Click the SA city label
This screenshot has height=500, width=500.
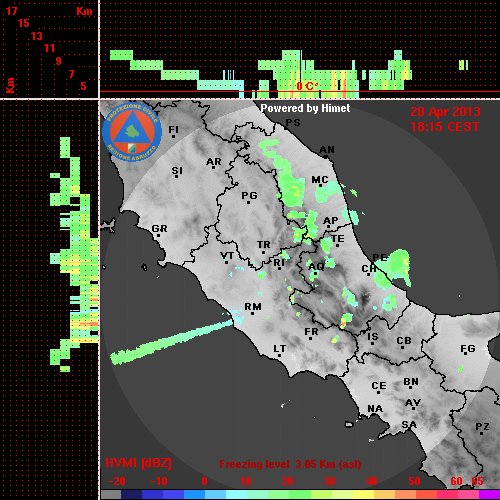click(409, 425)
